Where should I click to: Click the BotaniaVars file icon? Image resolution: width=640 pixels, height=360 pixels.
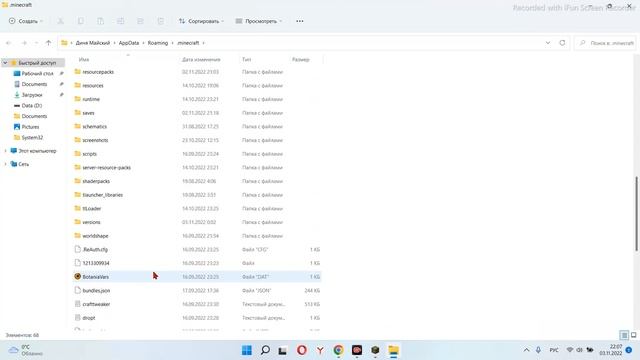(x=78, y=276)
